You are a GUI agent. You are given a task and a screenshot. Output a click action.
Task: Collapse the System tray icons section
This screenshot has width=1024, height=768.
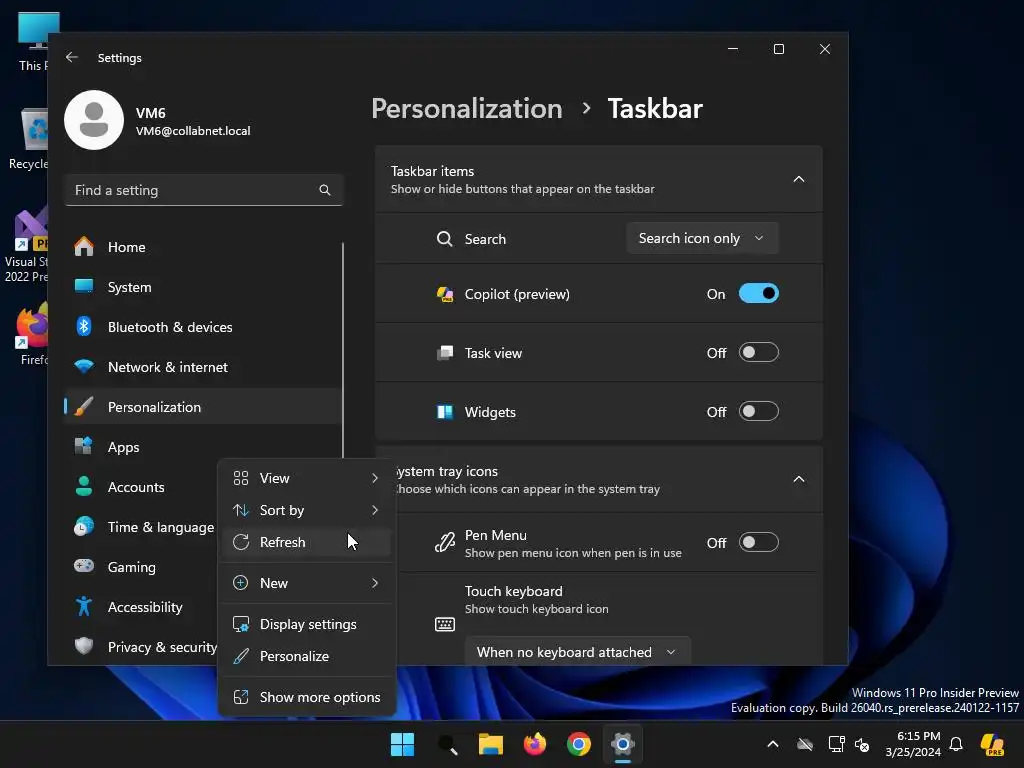(x=799, y=479)
